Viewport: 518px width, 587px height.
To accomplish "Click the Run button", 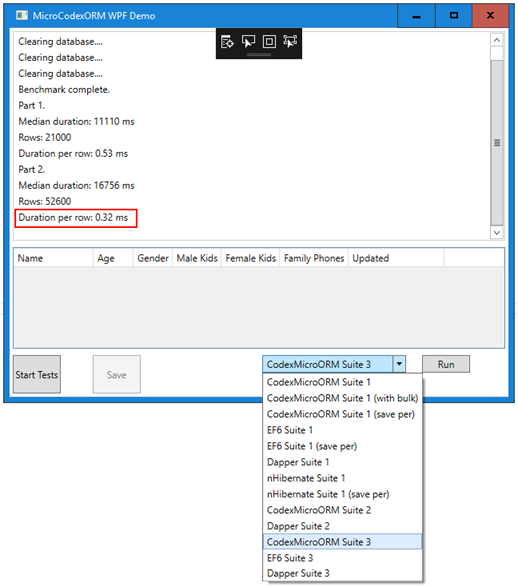I will click(x=446, y=364).
